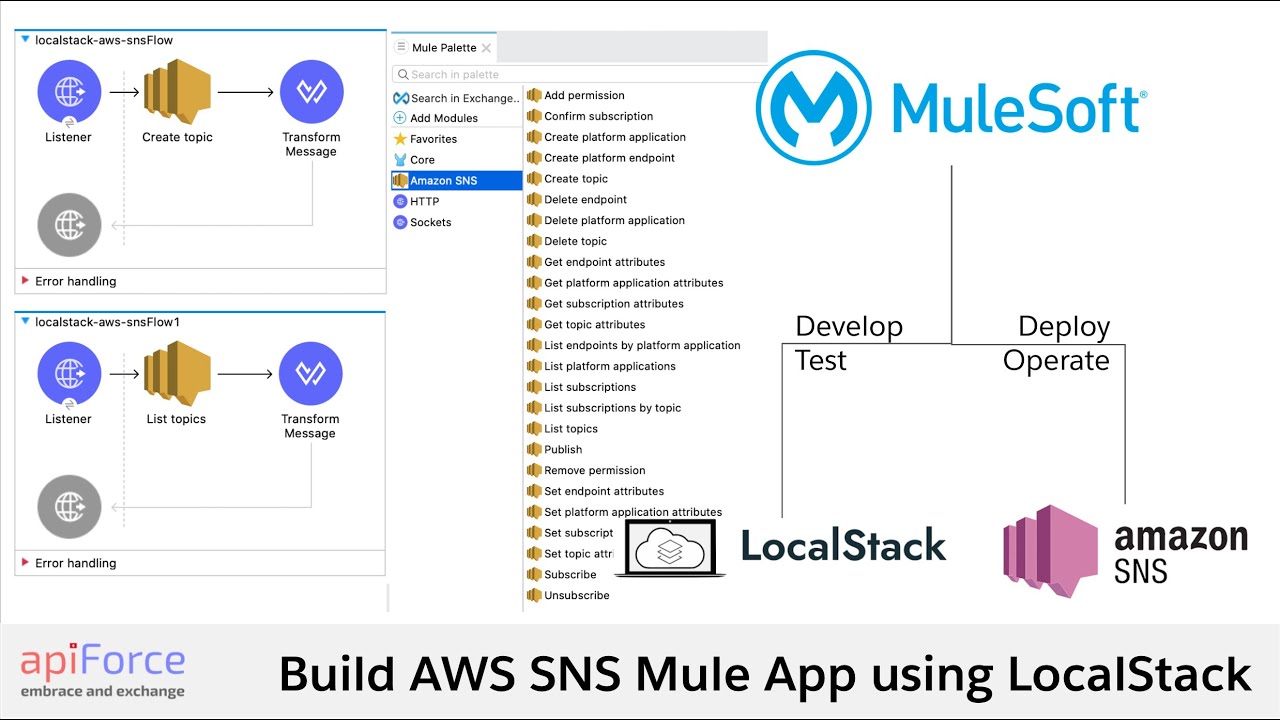Choose Set endpoint attributes operation
The height and width of the screenshot is (720, 1280).
[x=596, y=491]
